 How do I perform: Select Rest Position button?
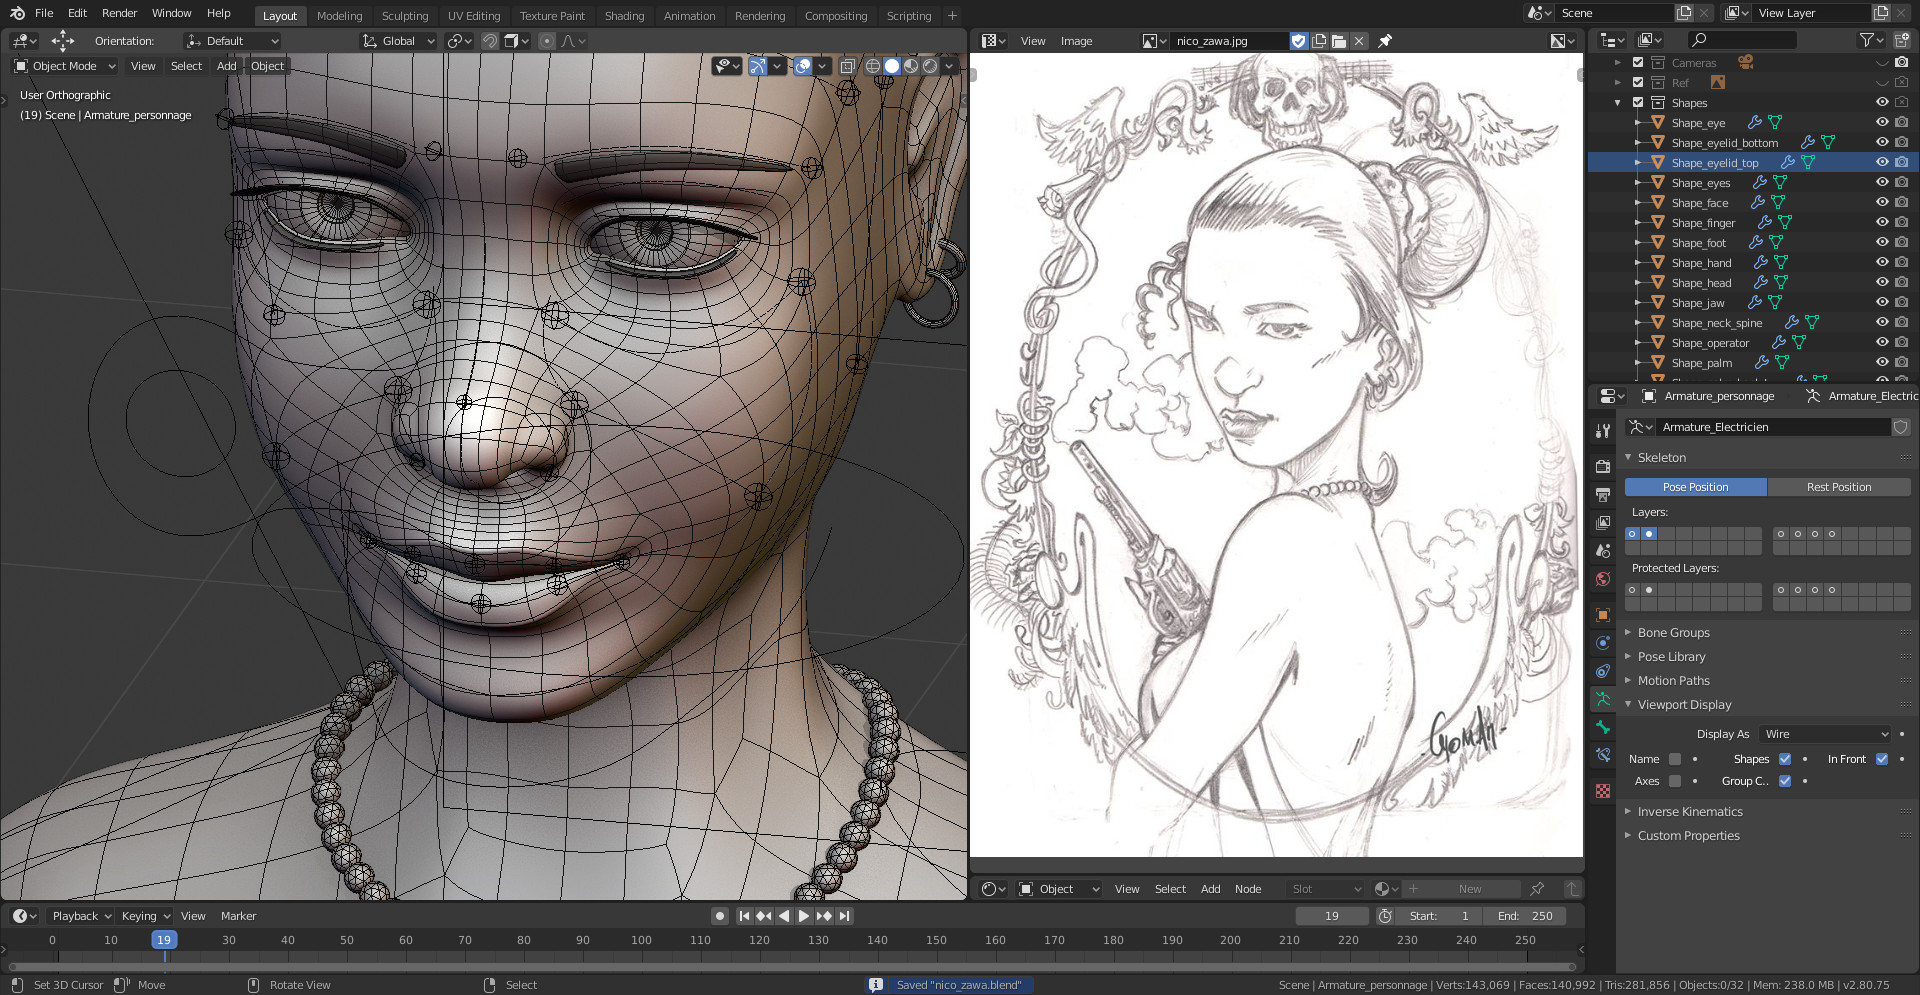[x=1838, y=487]
